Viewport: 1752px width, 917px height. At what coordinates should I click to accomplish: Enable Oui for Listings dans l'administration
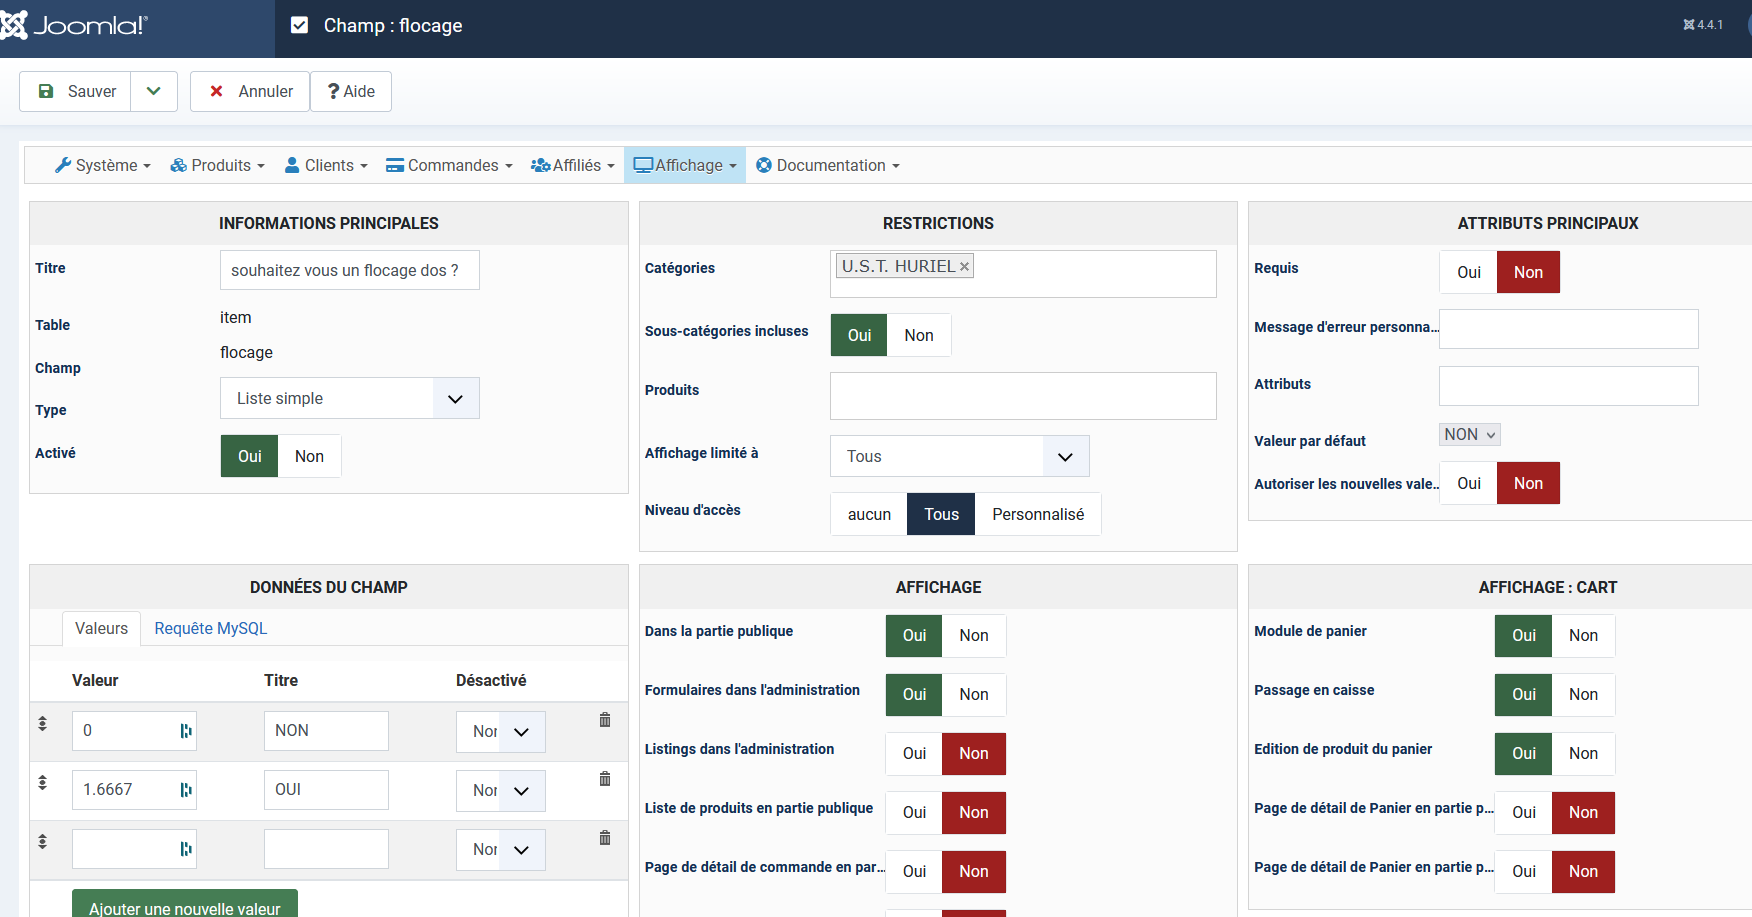(914, 753)
